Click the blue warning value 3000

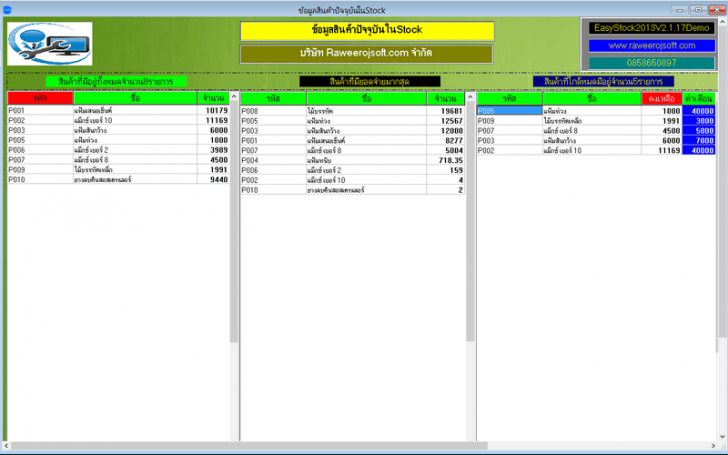[x=699, y=121]
